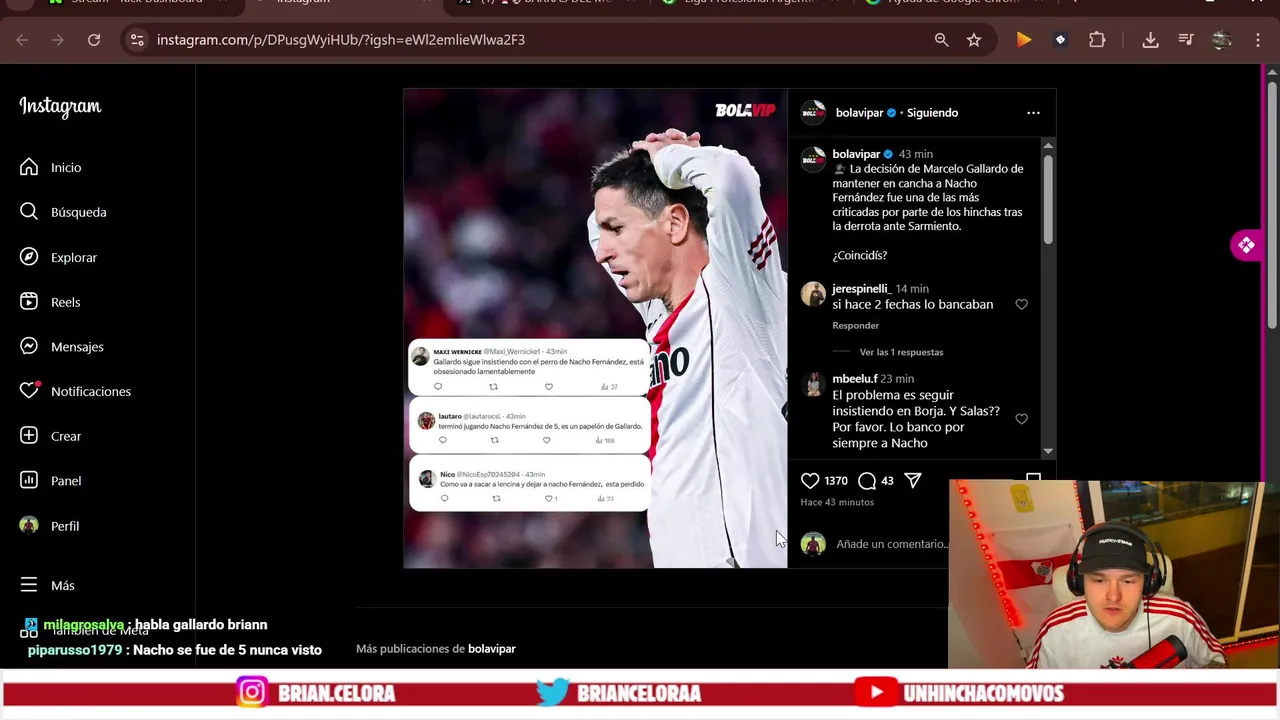Screen dimensions: 1280x720
Task: Share the post using paper plane icon
Action: (913, 481)
